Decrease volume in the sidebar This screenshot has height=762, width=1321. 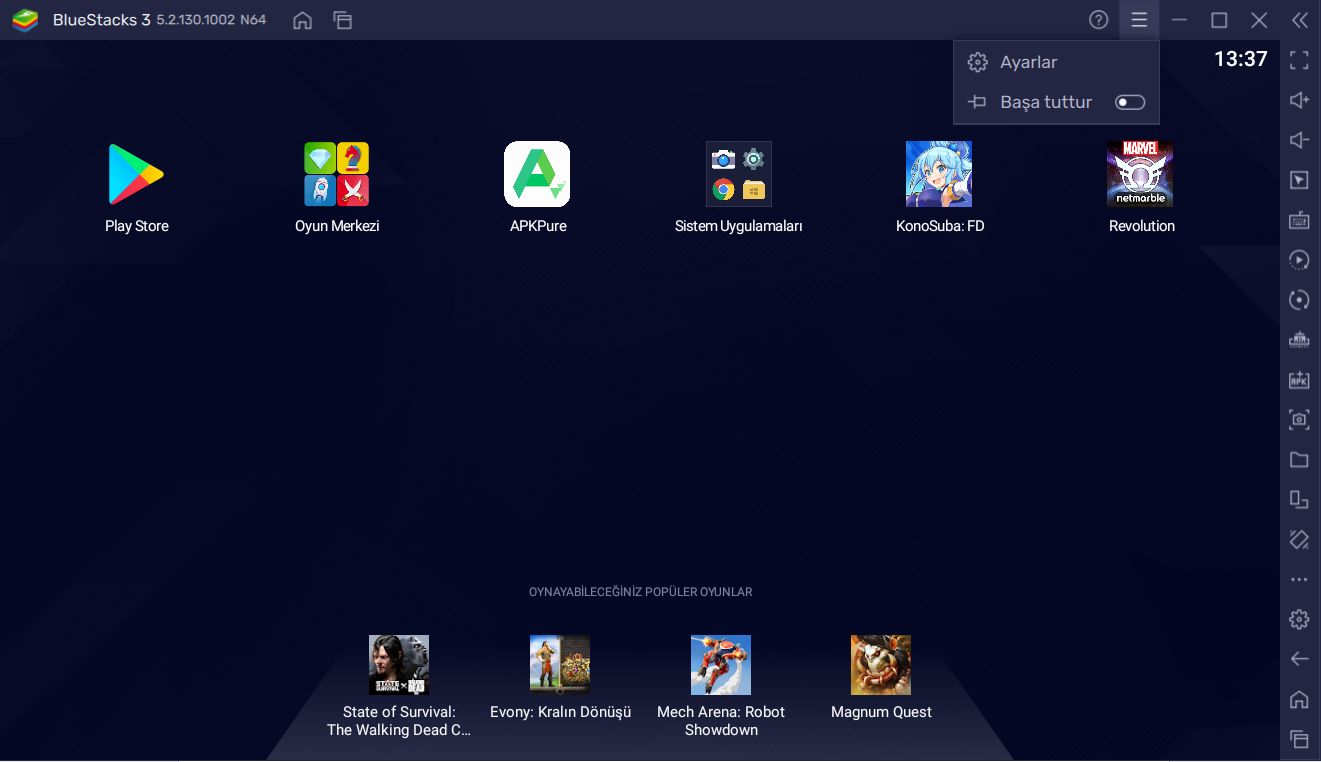point(1299,140)
